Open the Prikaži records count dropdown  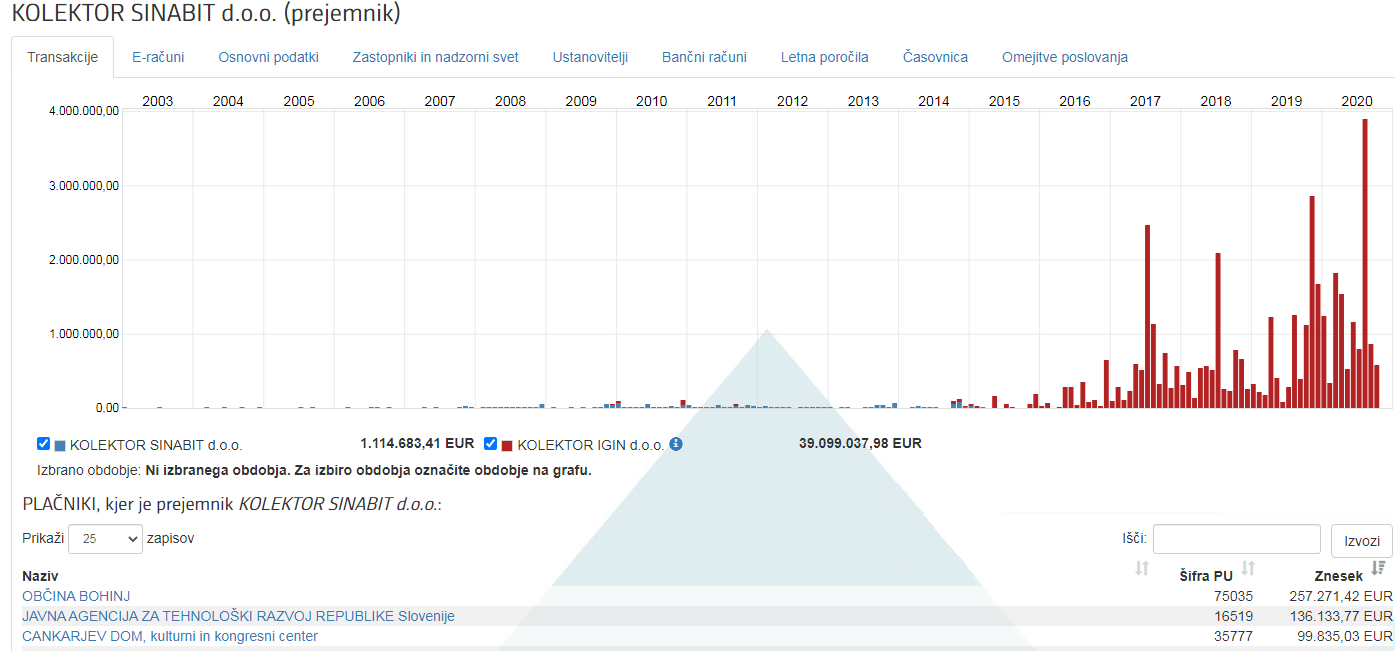[x=106, y=539]
